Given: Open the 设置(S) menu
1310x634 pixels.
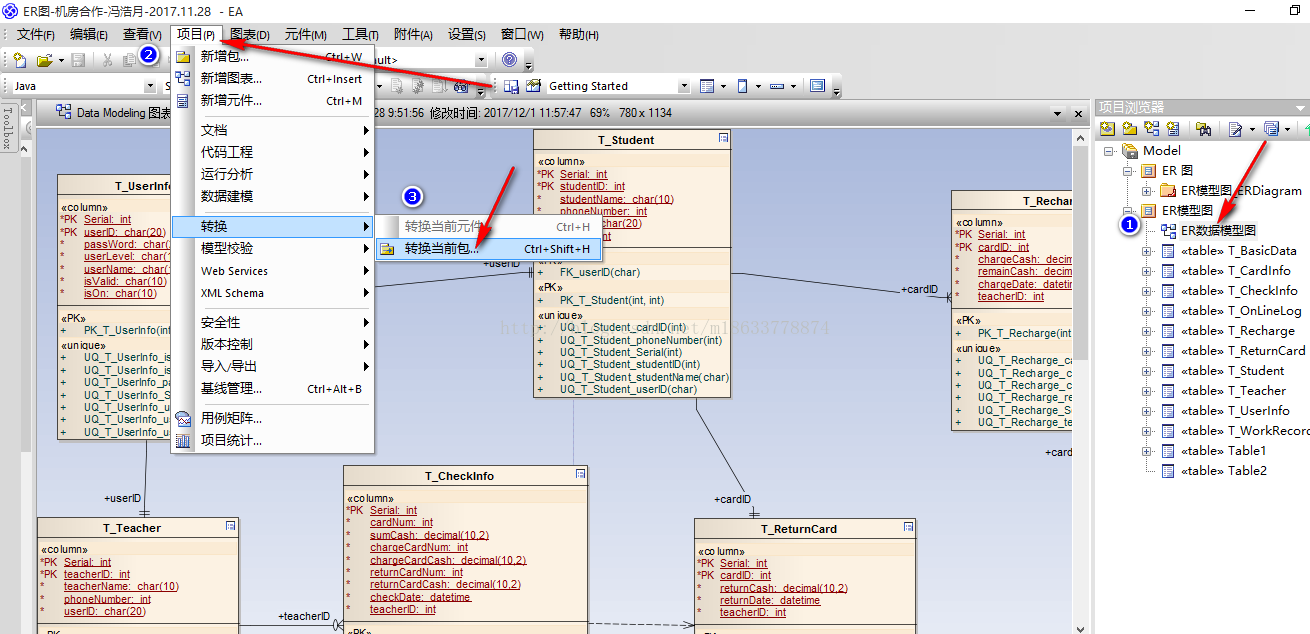Looking at the screenshot, I should 467,34.
